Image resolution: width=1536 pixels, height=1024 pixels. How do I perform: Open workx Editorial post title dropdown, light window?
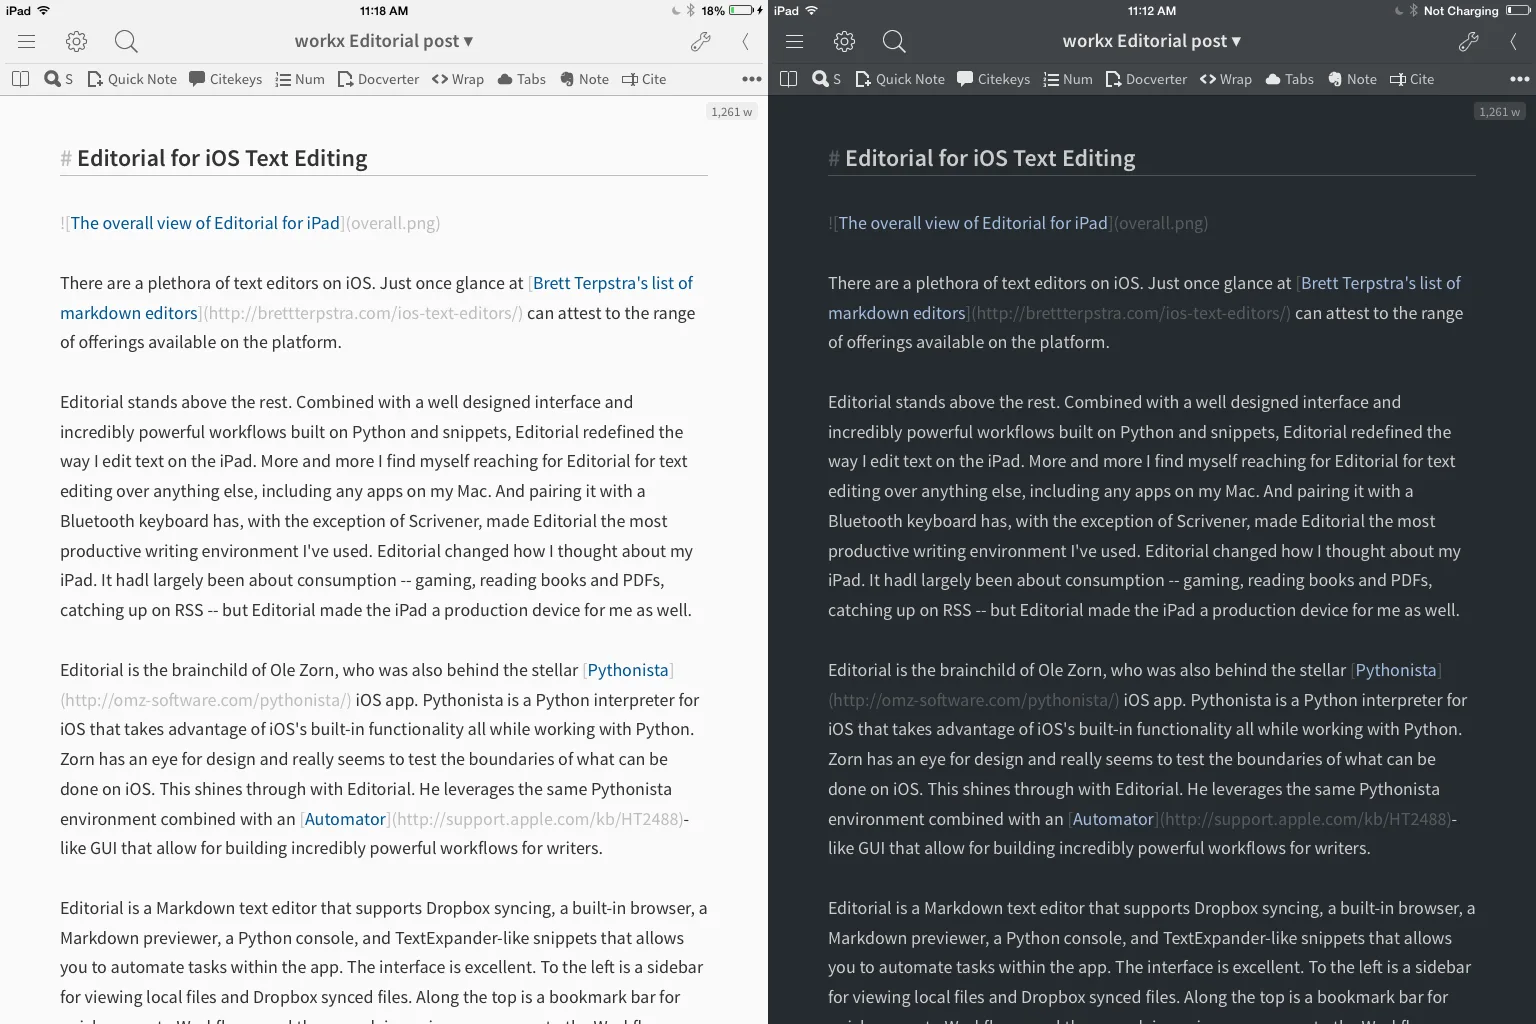point(384,41)
